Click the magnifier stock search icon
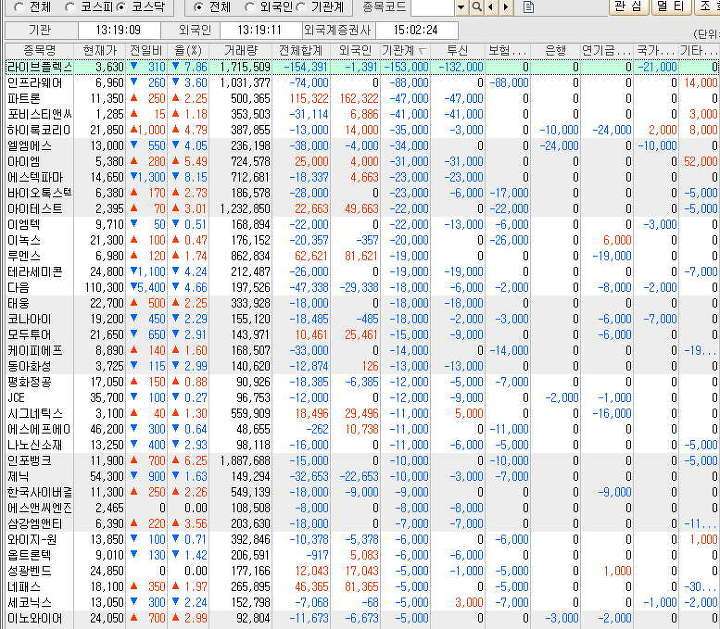The width and height of the screenshot is (720, 629). tap(477, 7)
